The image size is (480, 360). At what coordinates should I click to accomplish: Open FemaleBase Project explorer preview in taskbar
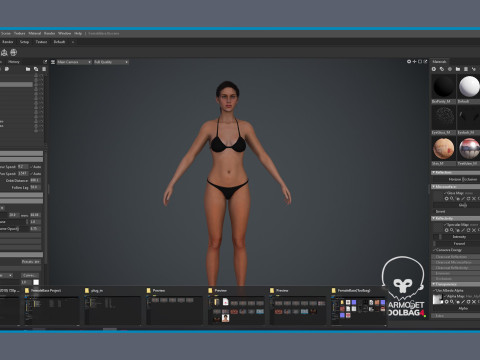(51, 306)
